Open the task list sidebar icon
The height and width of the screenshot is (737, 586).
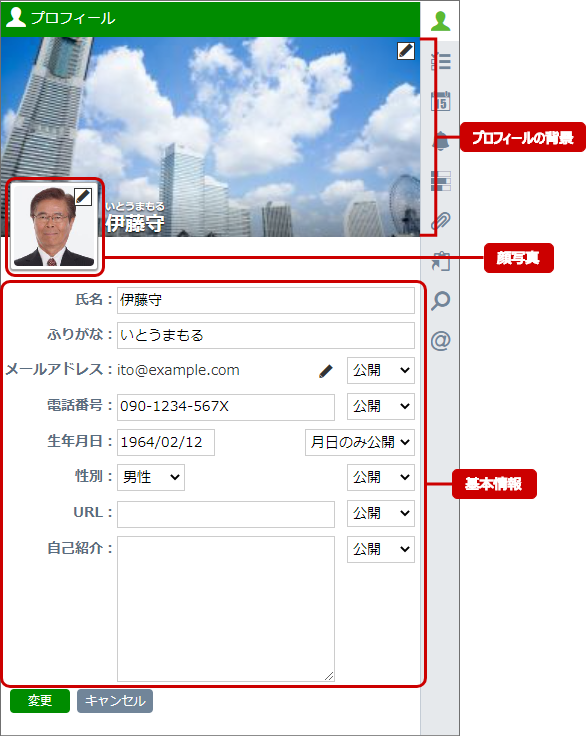click(x=441, y=61)
